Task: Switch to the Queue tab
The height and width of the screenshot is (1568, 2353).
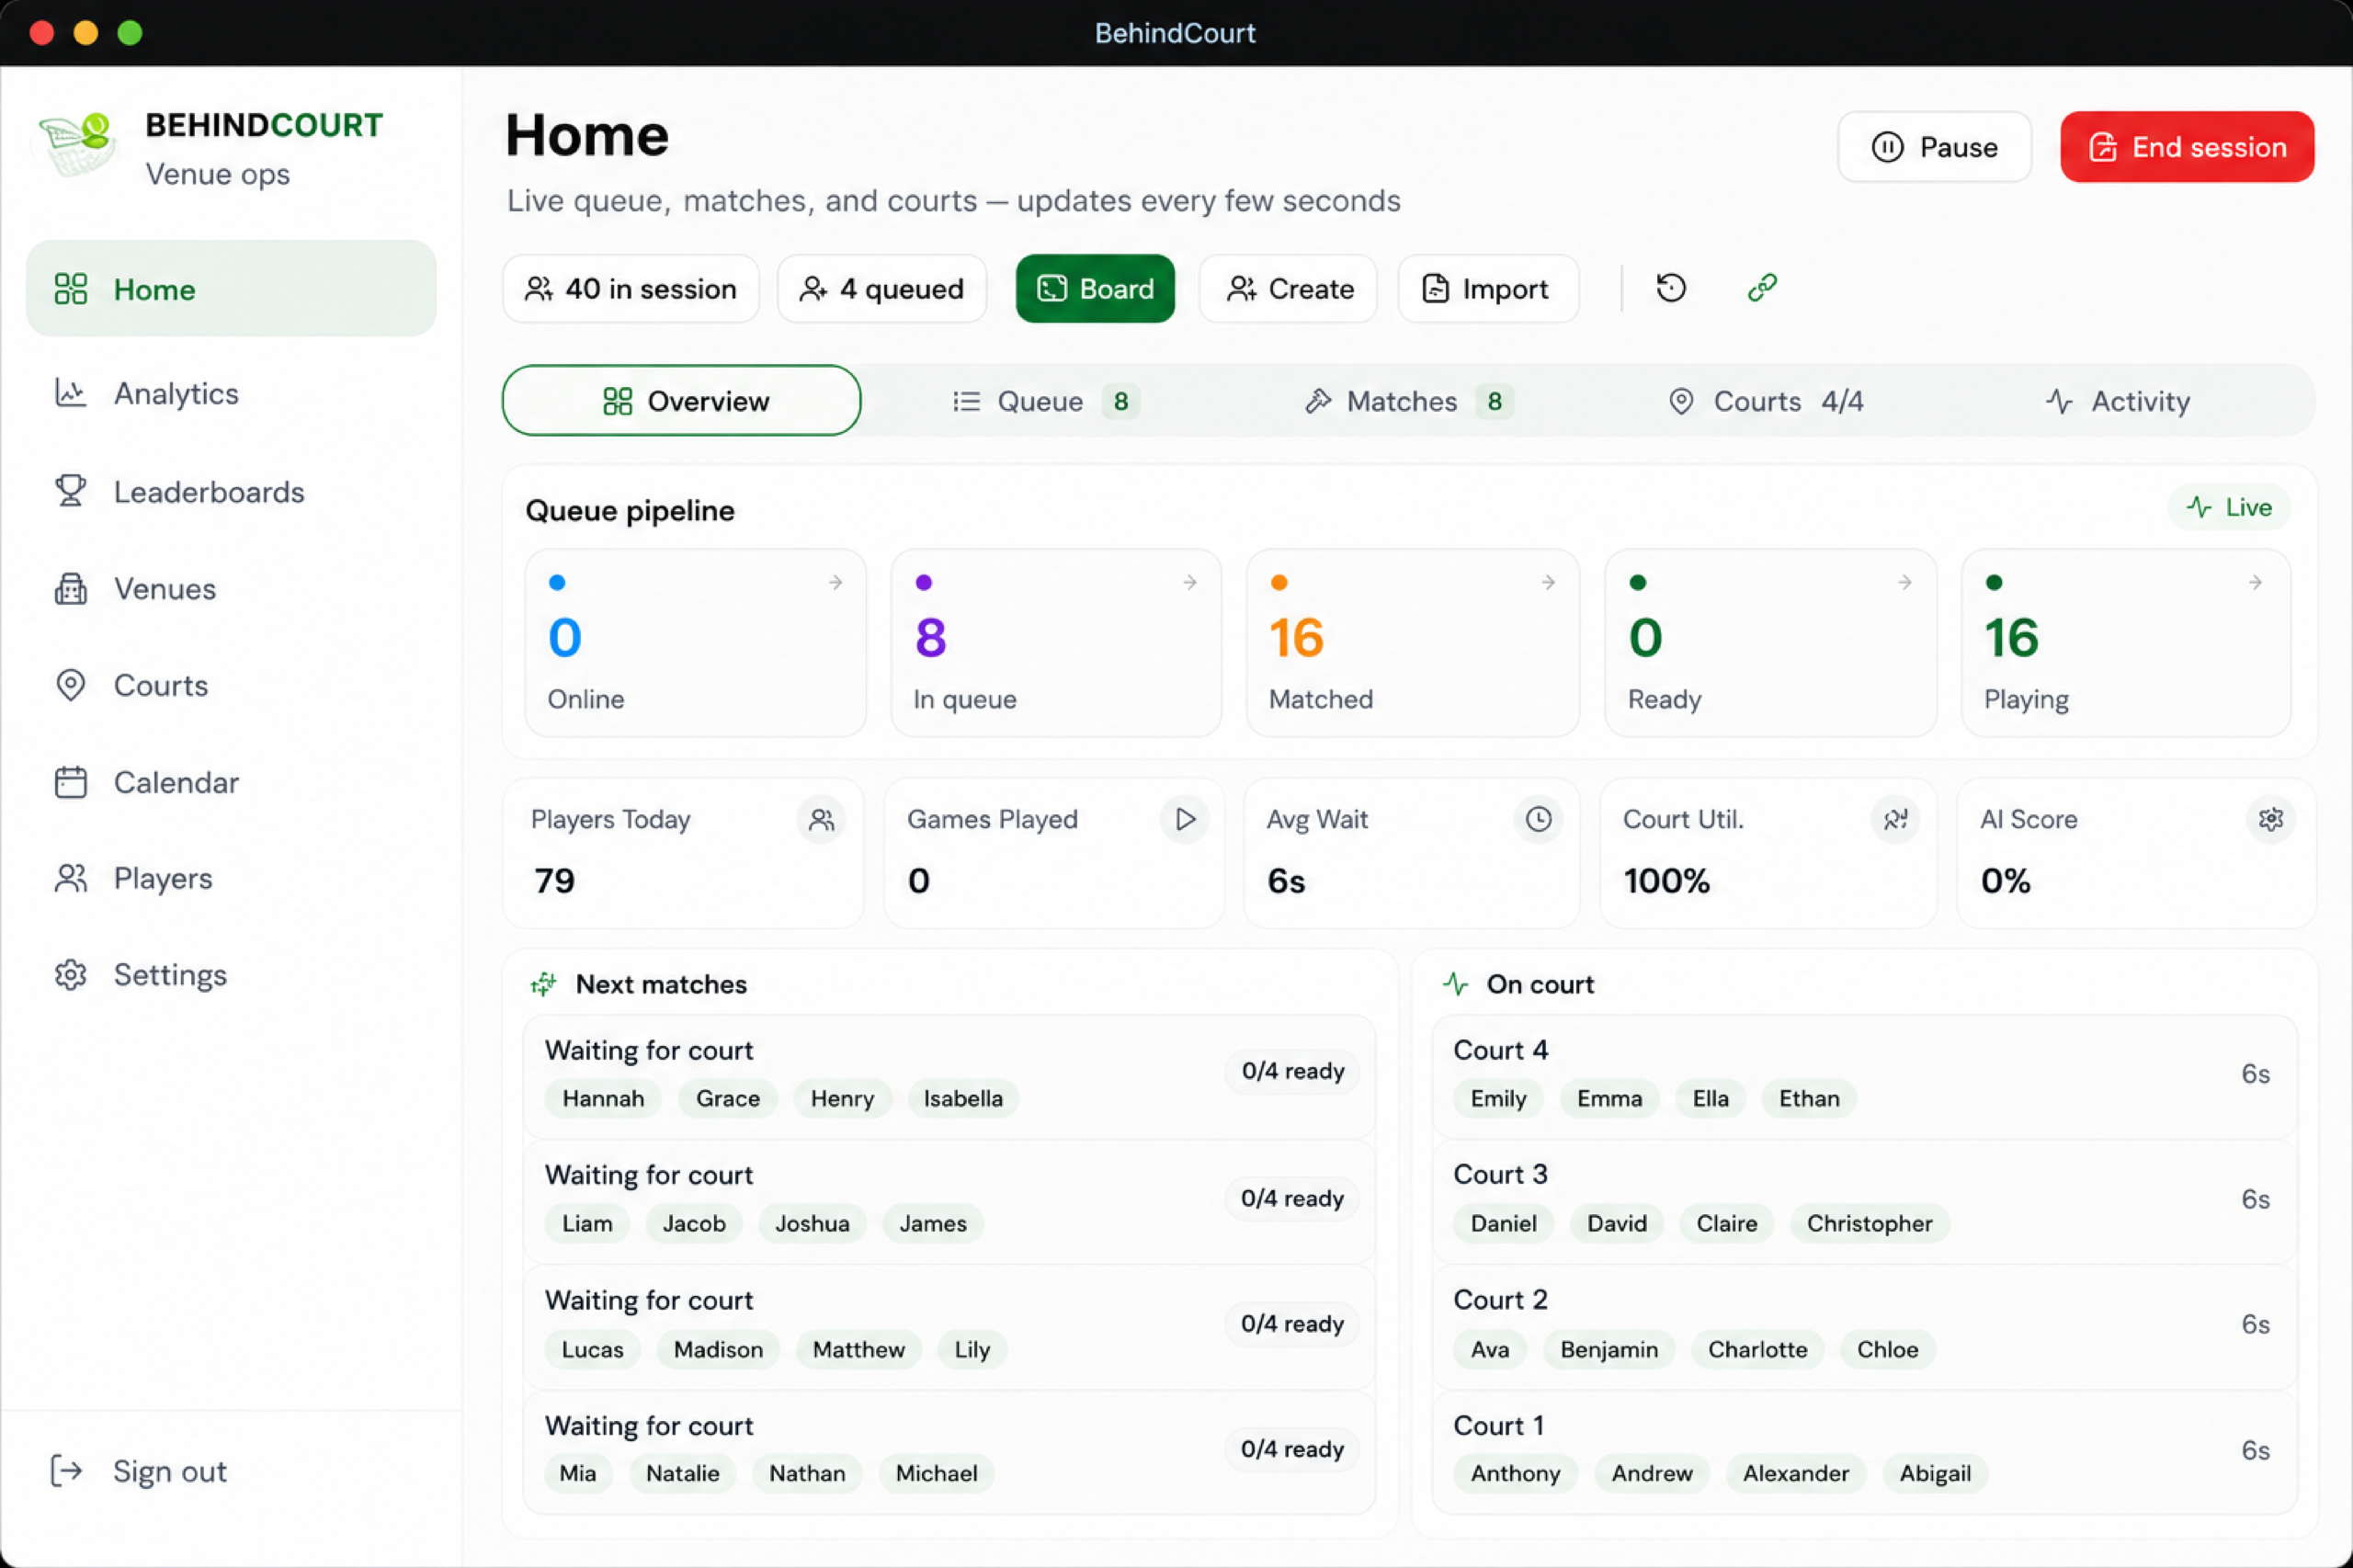Action: [1045, 401]
